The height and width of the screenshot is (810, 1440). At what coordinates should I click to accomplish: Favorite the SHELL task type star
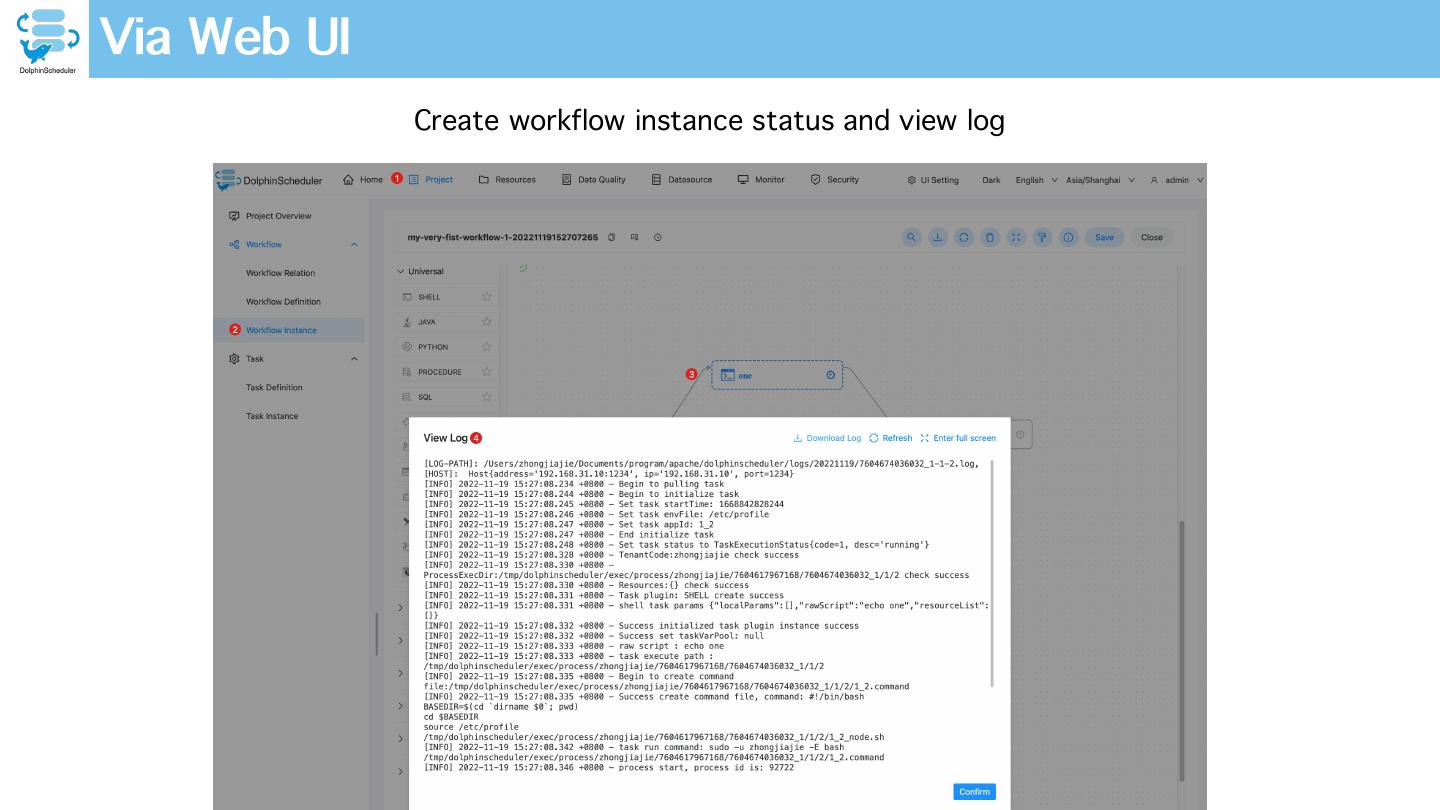[487, 297]
